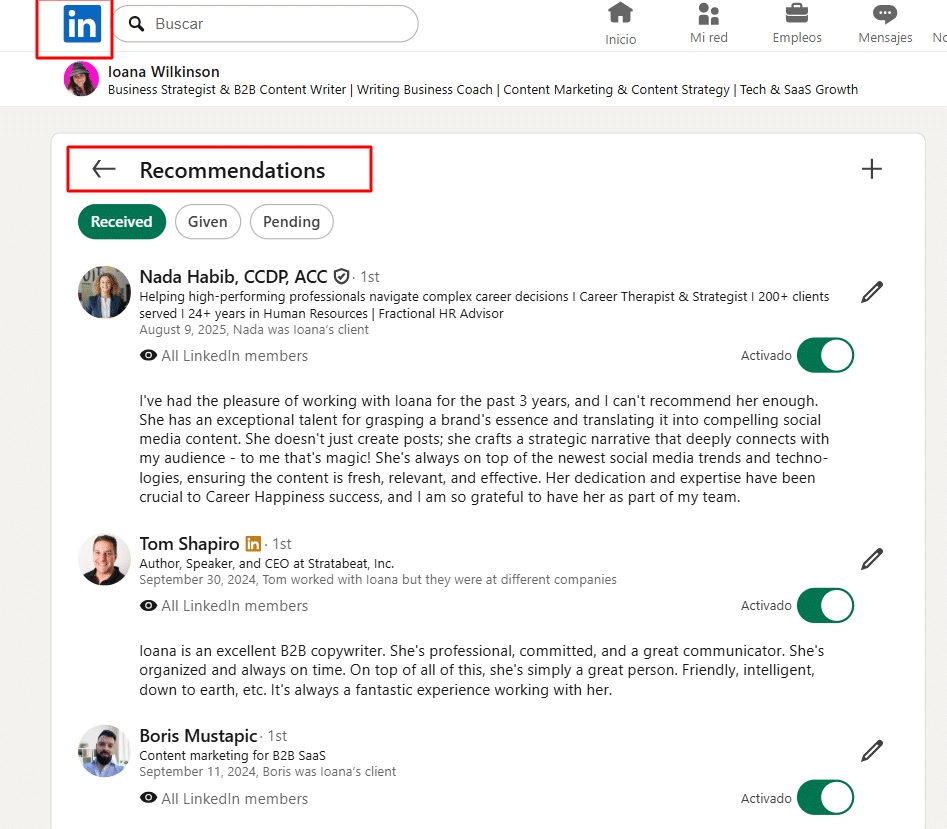
Task: Open Mi red network page
Action: tap(708, 24)
